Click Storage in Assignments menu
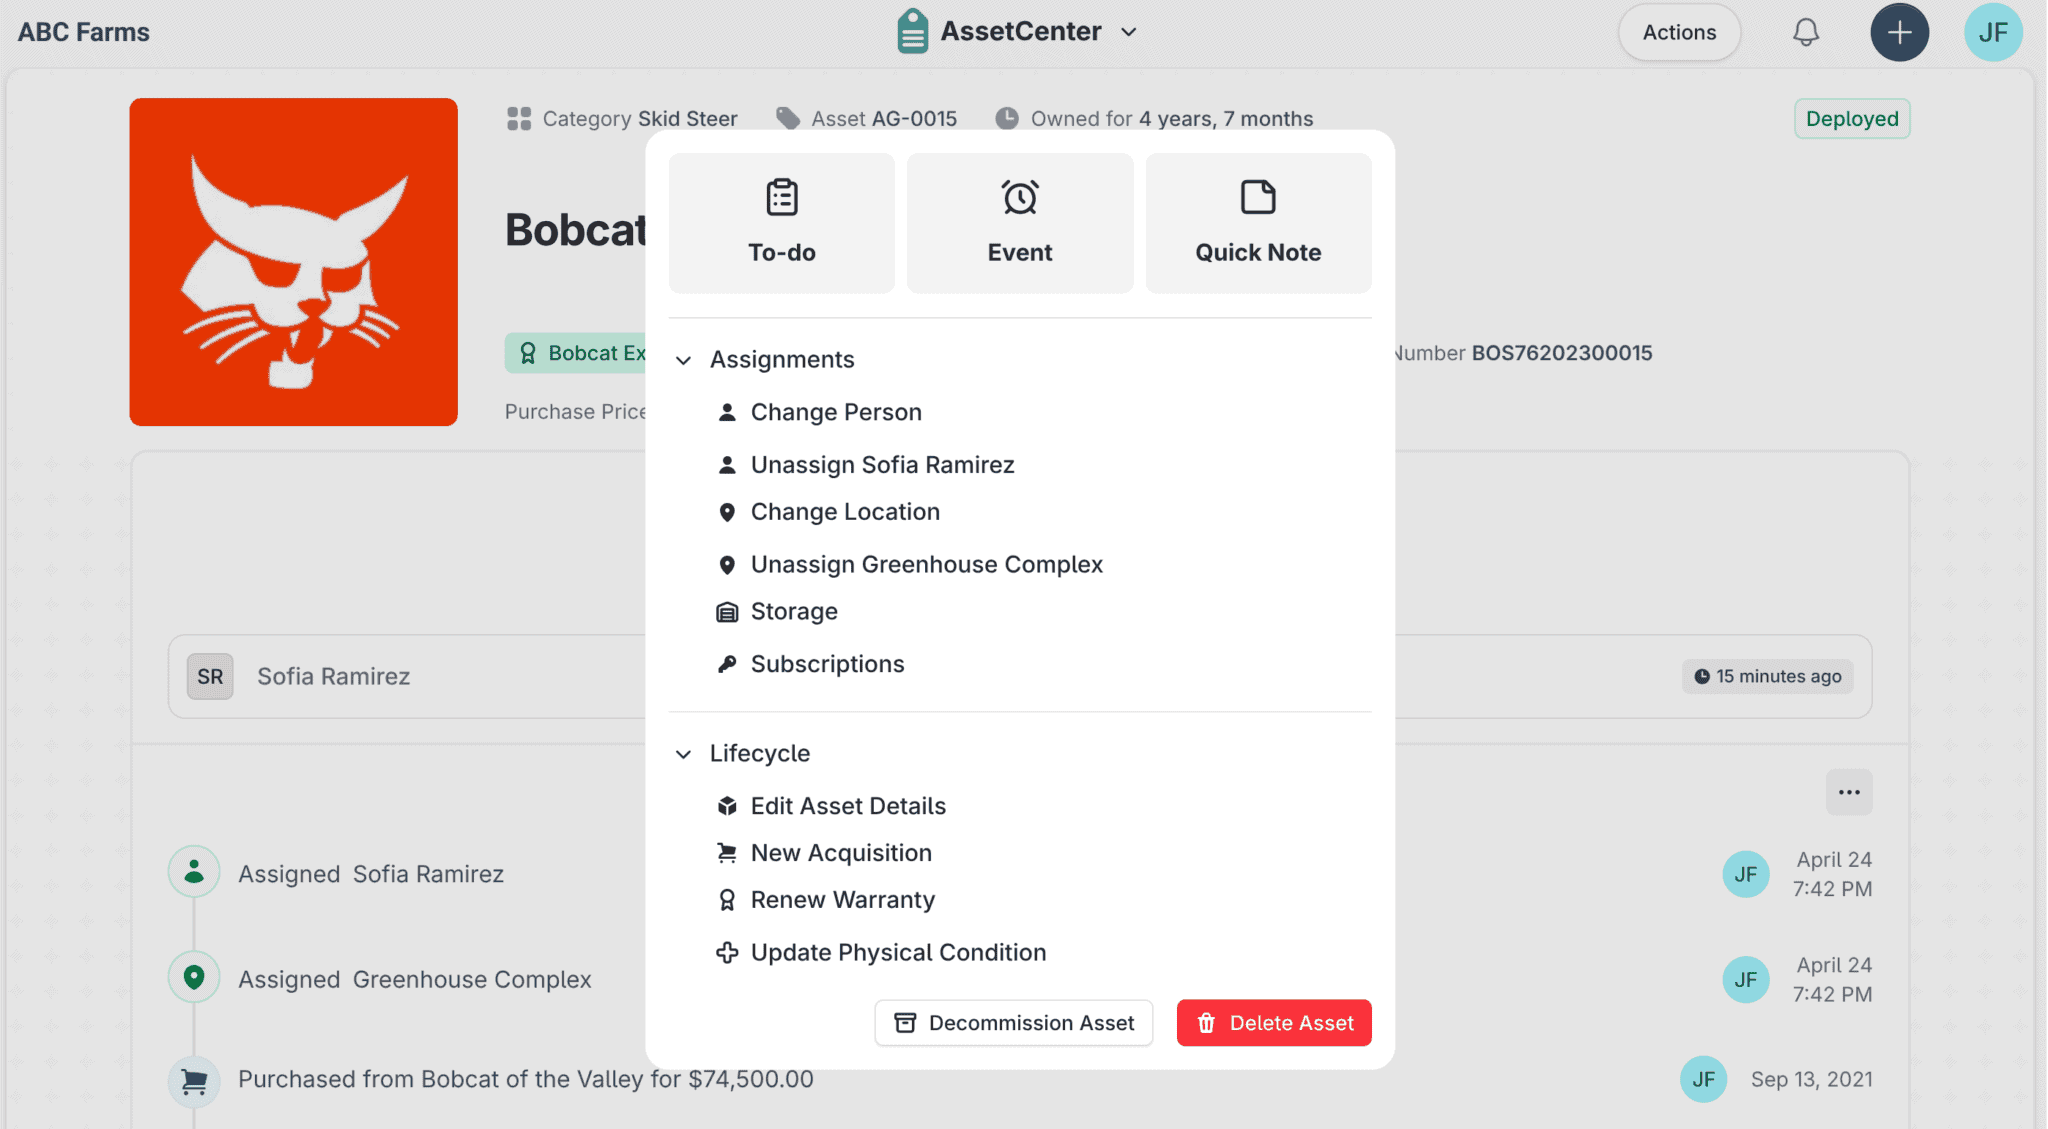This screenshot has height=1129, width=2048. coord(793,612)
